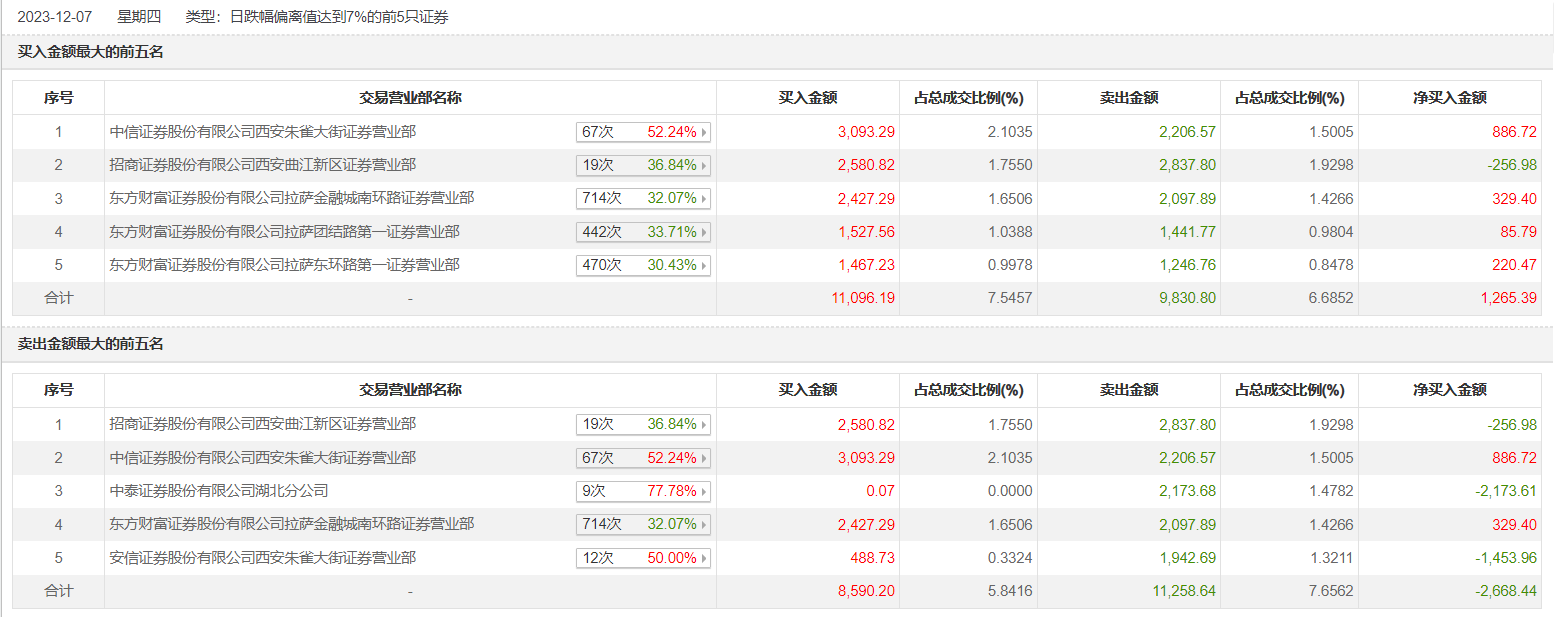Click the arrow next to 442次 33.71%
The width and height of the screenshot is (1554, 617).
(x=704, y=232)
